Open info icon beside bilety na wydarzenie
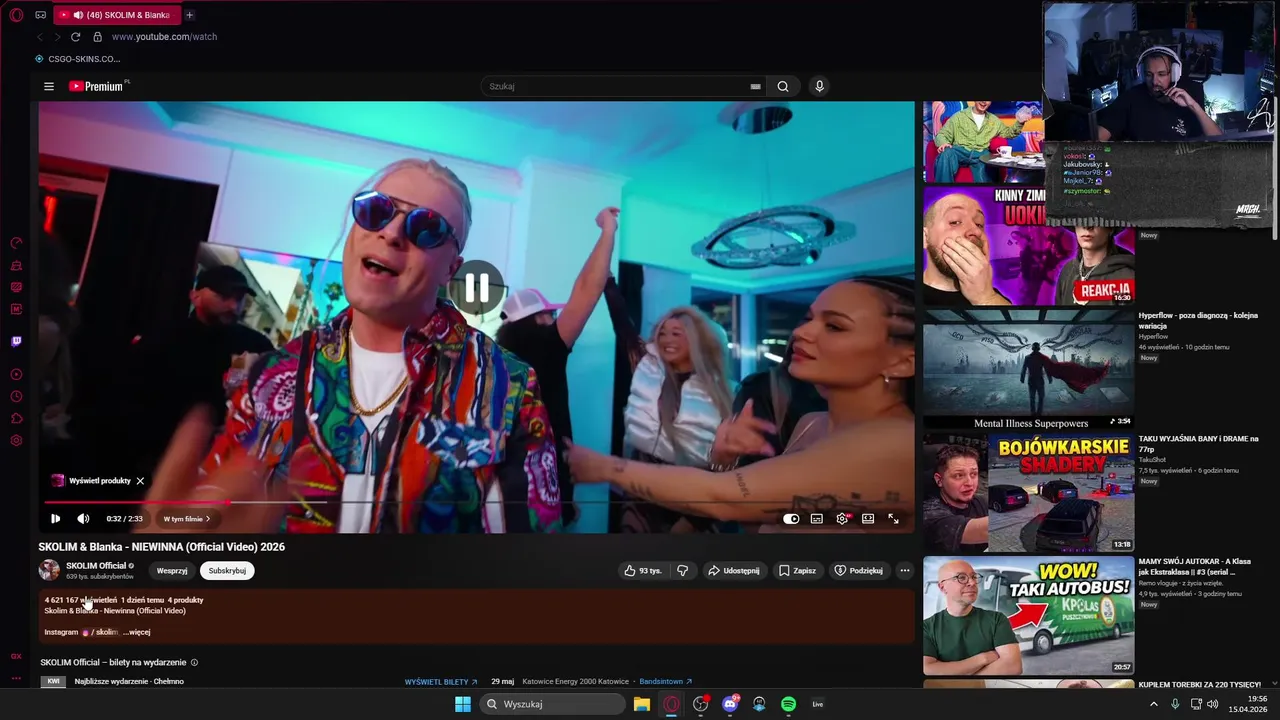The image size is (1280, 720). click(x=194, y=662)
